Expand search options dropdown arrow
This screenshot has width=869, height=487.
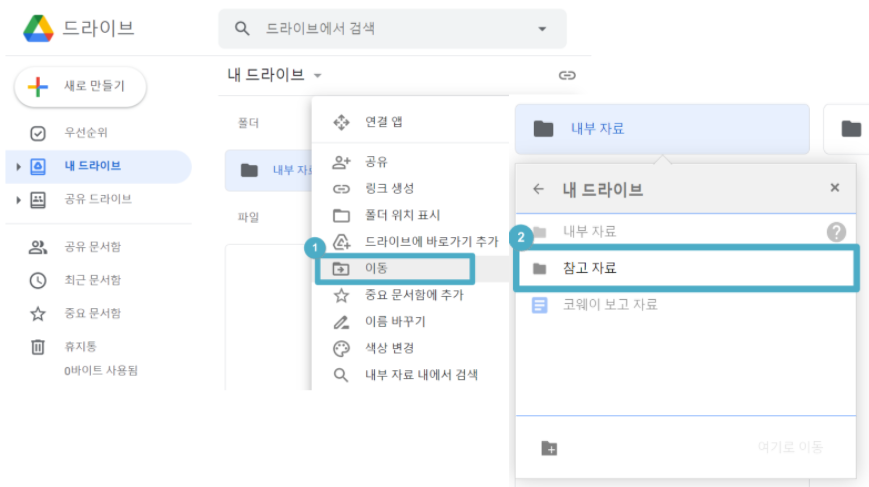pyautogui.click(x=542, y=29)
